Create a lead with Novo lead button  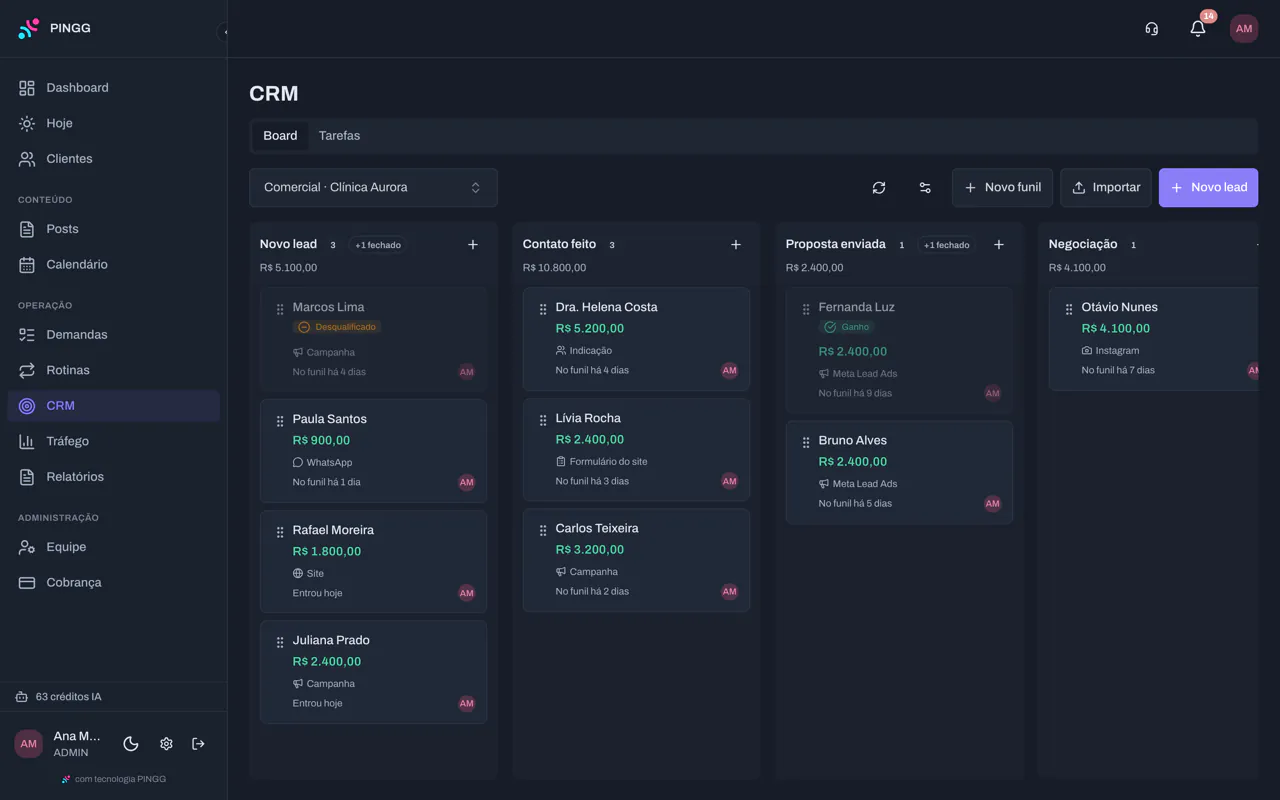click(x=1209, y=188)
